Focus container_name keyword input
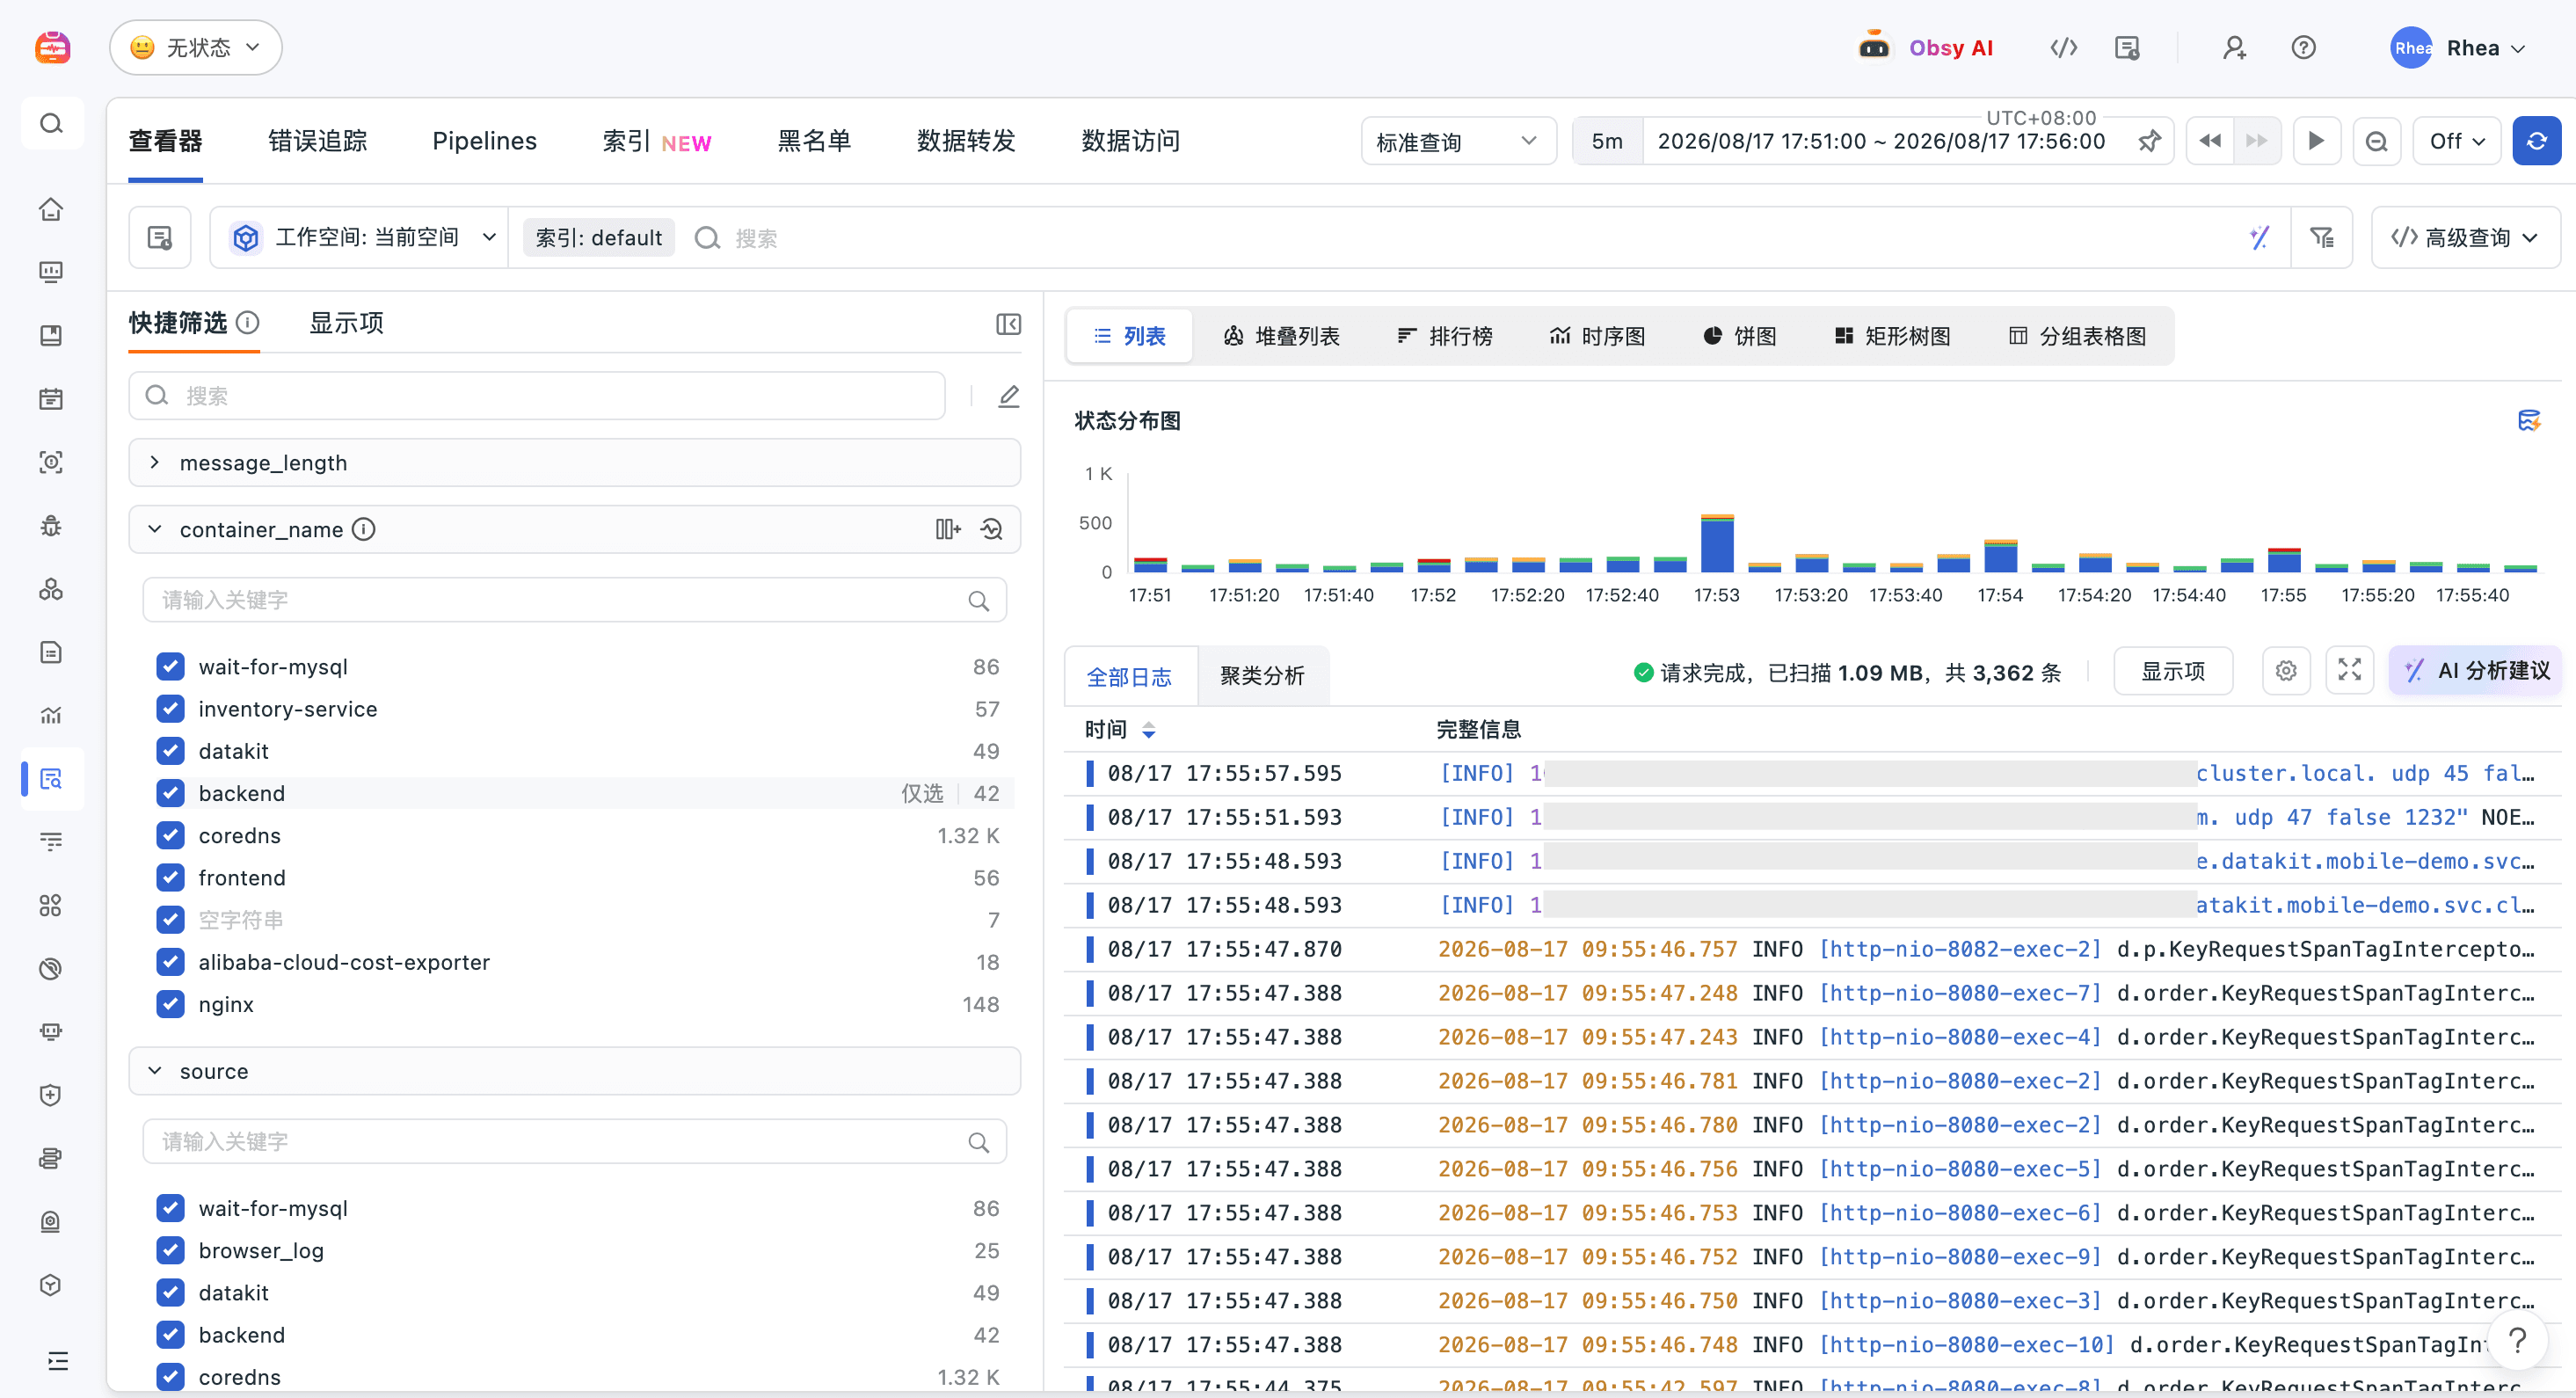This screenshot has height=1398, width=2576. click(574, 600)
